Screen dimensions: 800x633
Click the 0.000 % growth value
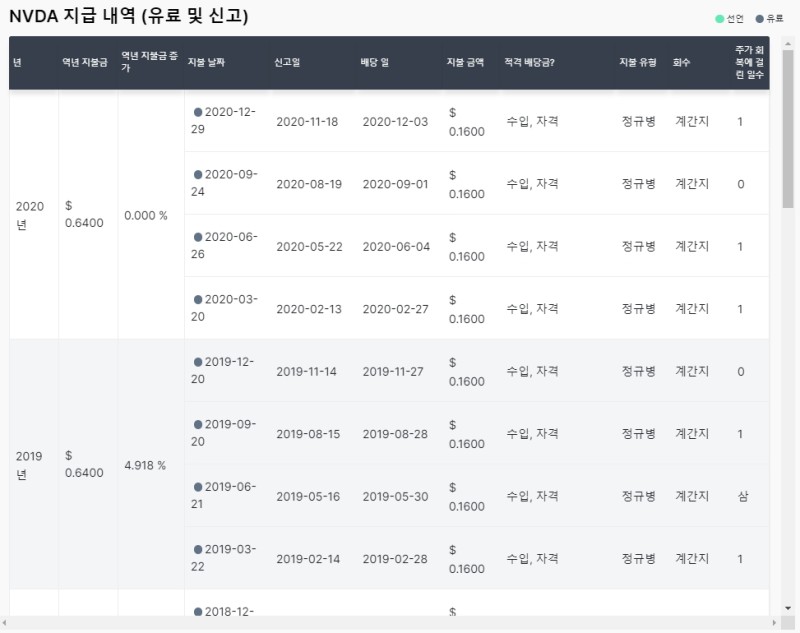pos(146,215)
